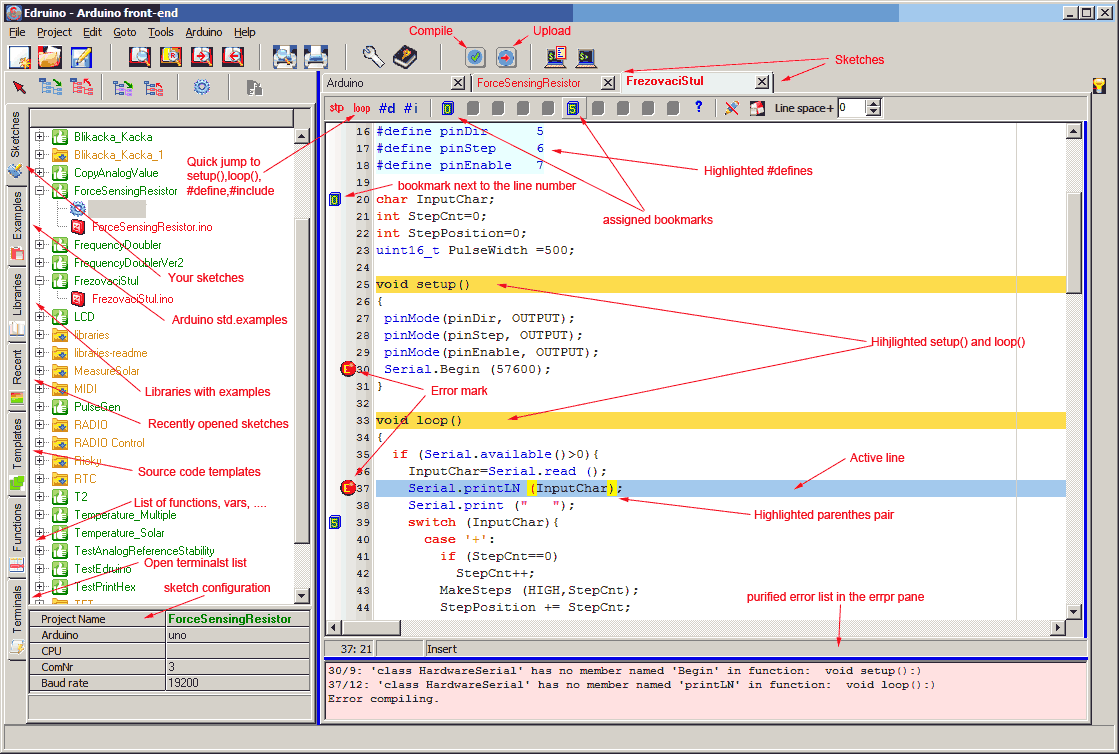Toggle bookmark 5 in editor toolbar
1119x754 pixels.
572,108
